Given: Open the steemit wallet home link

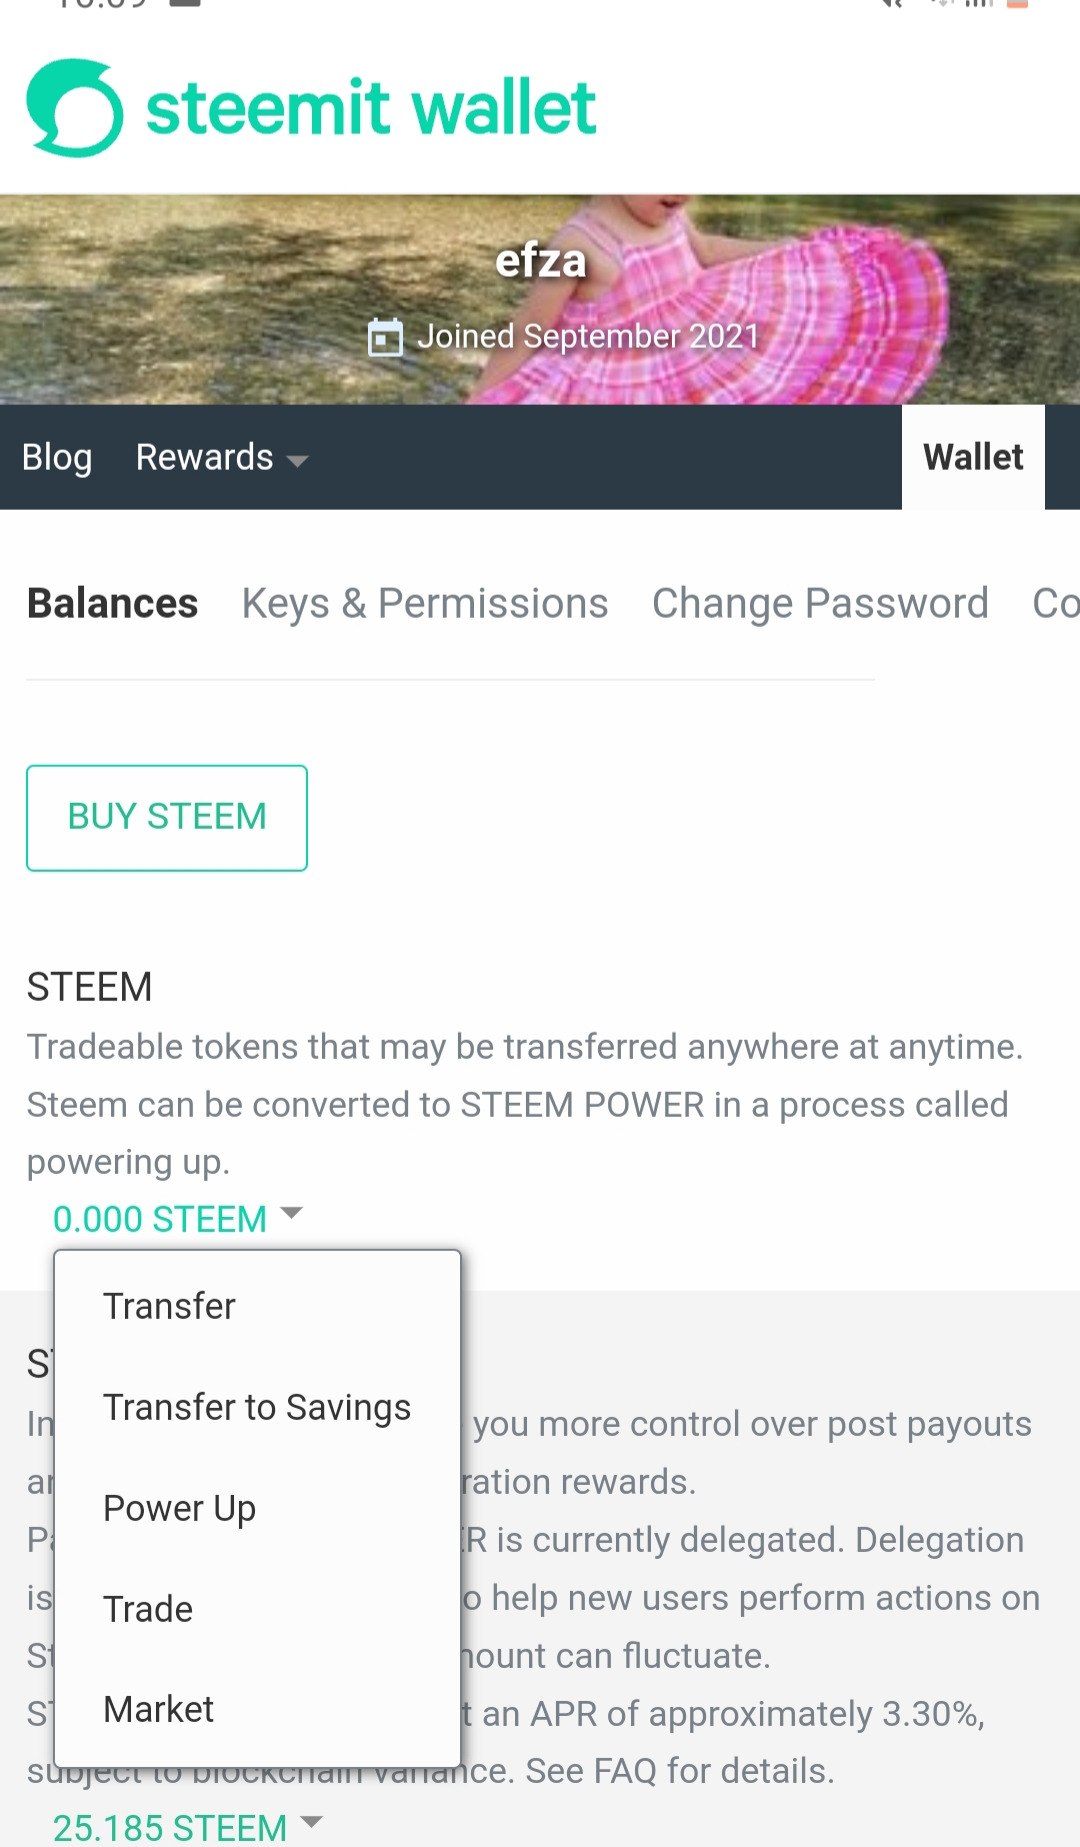Looking at the screenshot, I should pos(371,108).
